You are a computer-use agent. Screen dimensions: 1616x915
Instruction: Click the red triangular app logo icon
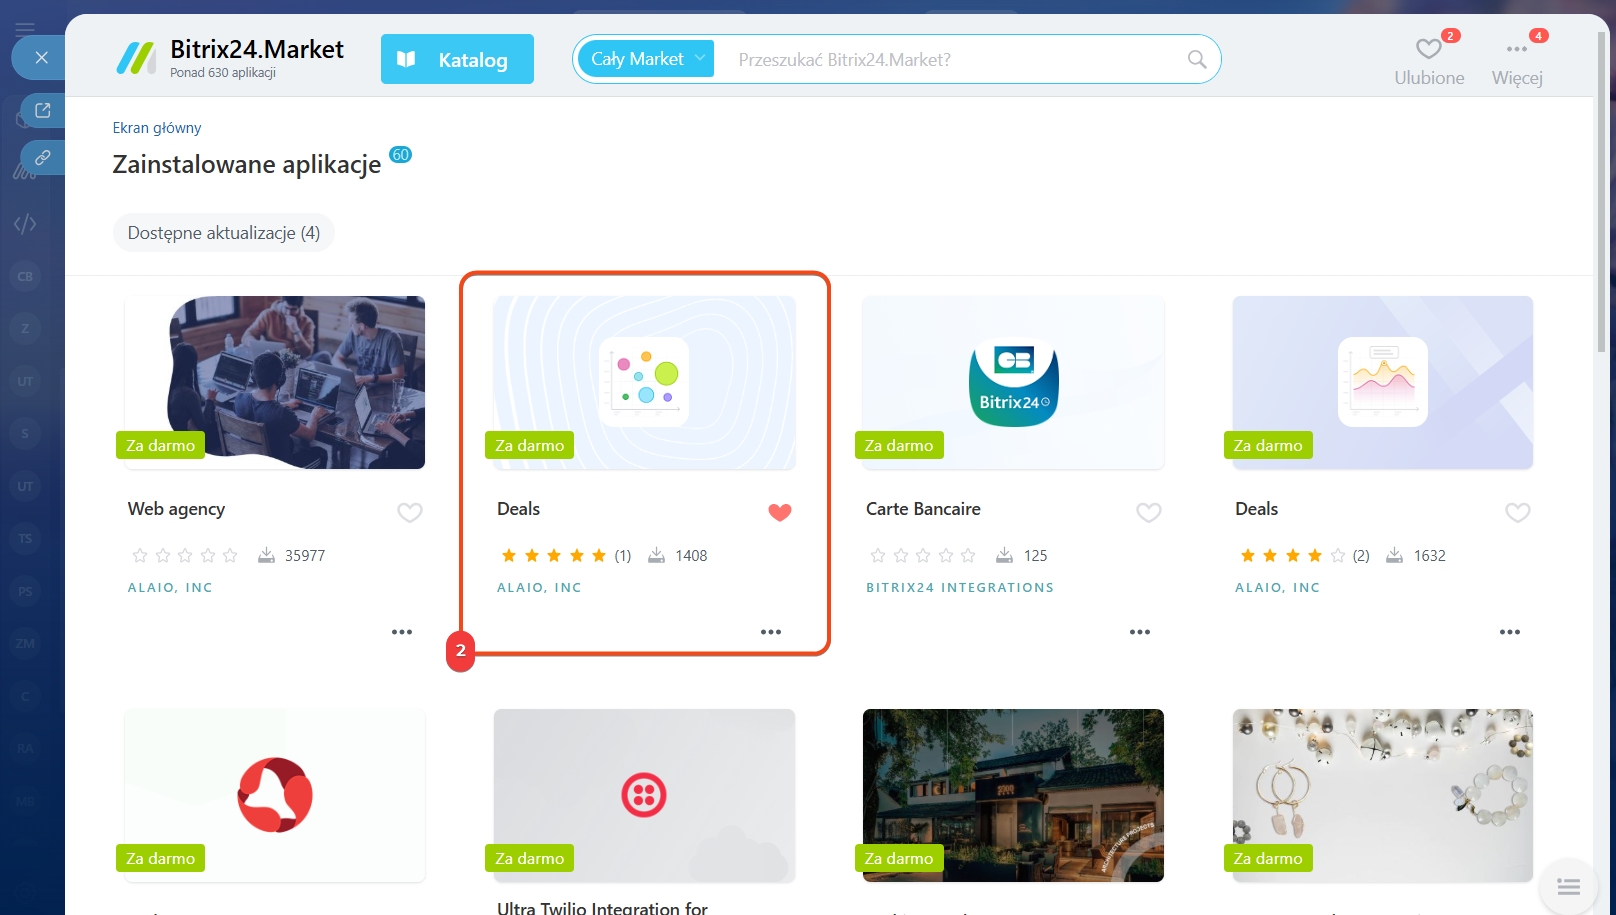[x=275, y=795]
